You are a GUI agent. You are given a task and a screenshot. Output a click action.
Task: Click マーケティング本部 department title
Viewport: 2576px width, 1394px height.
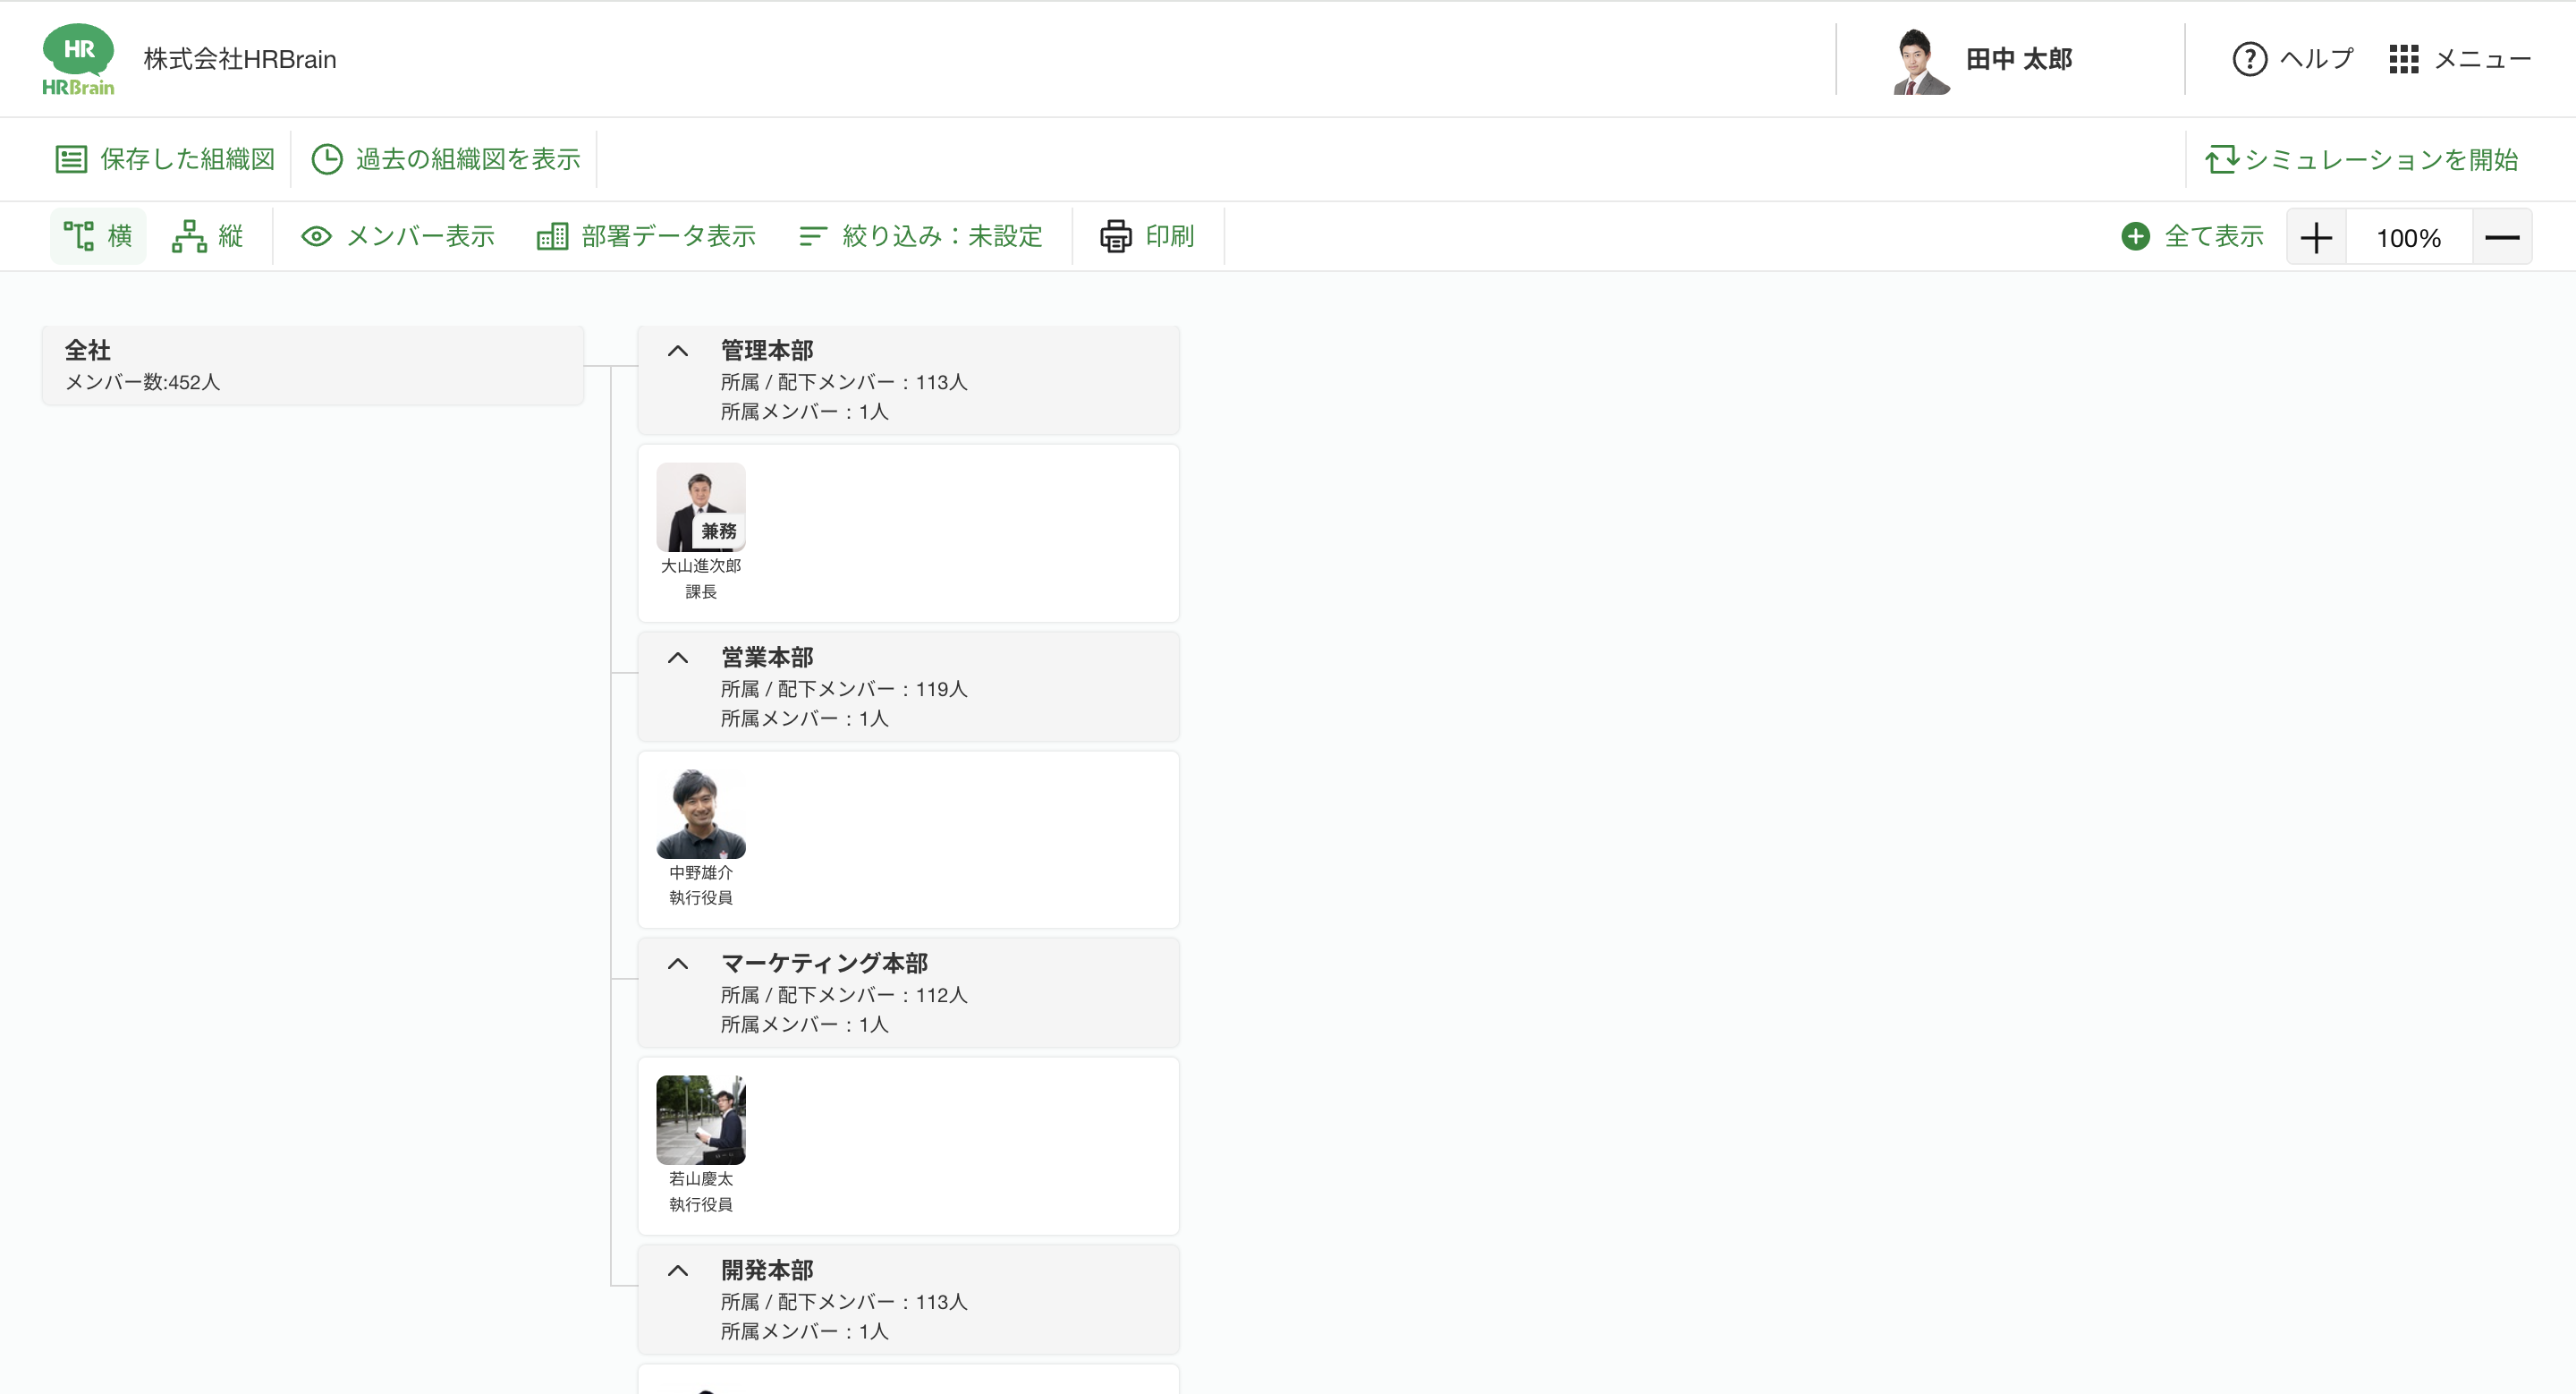pyautogui.click(x=824, y=964)
